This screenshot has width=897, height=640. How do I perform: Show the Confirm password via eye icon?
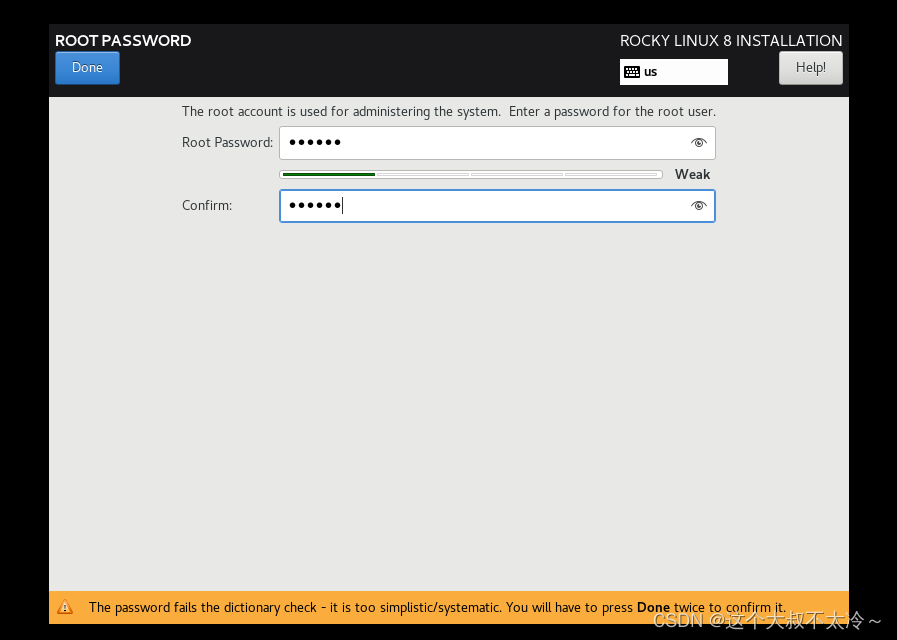point(698,206)
